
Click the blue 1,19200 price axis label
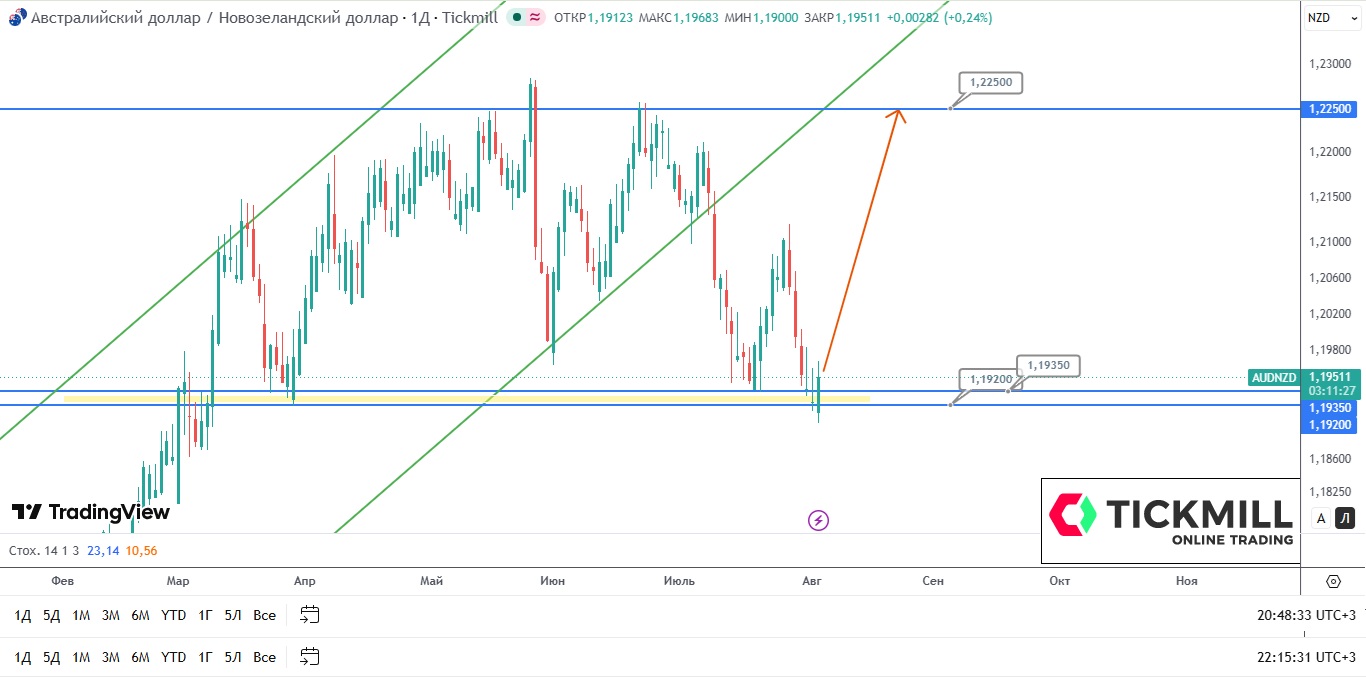click(1330, 424)
